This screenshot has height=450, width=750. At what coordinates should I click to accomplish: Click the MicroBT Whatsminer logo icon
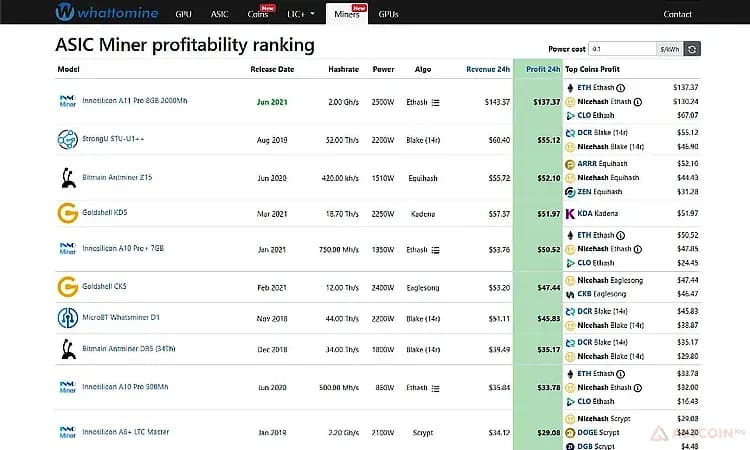pyautogui.click(x=67, y=318)
